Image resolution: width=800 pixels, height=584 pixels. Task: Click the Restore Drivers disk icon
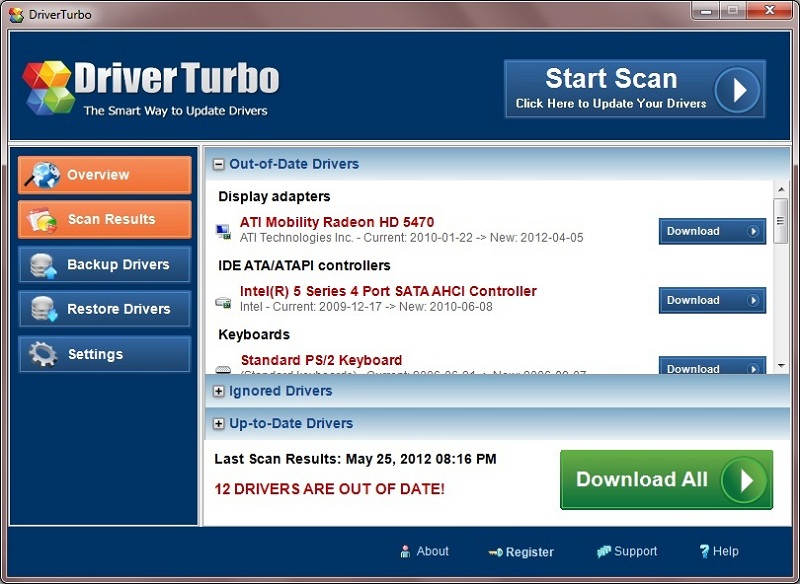point(43,309)
